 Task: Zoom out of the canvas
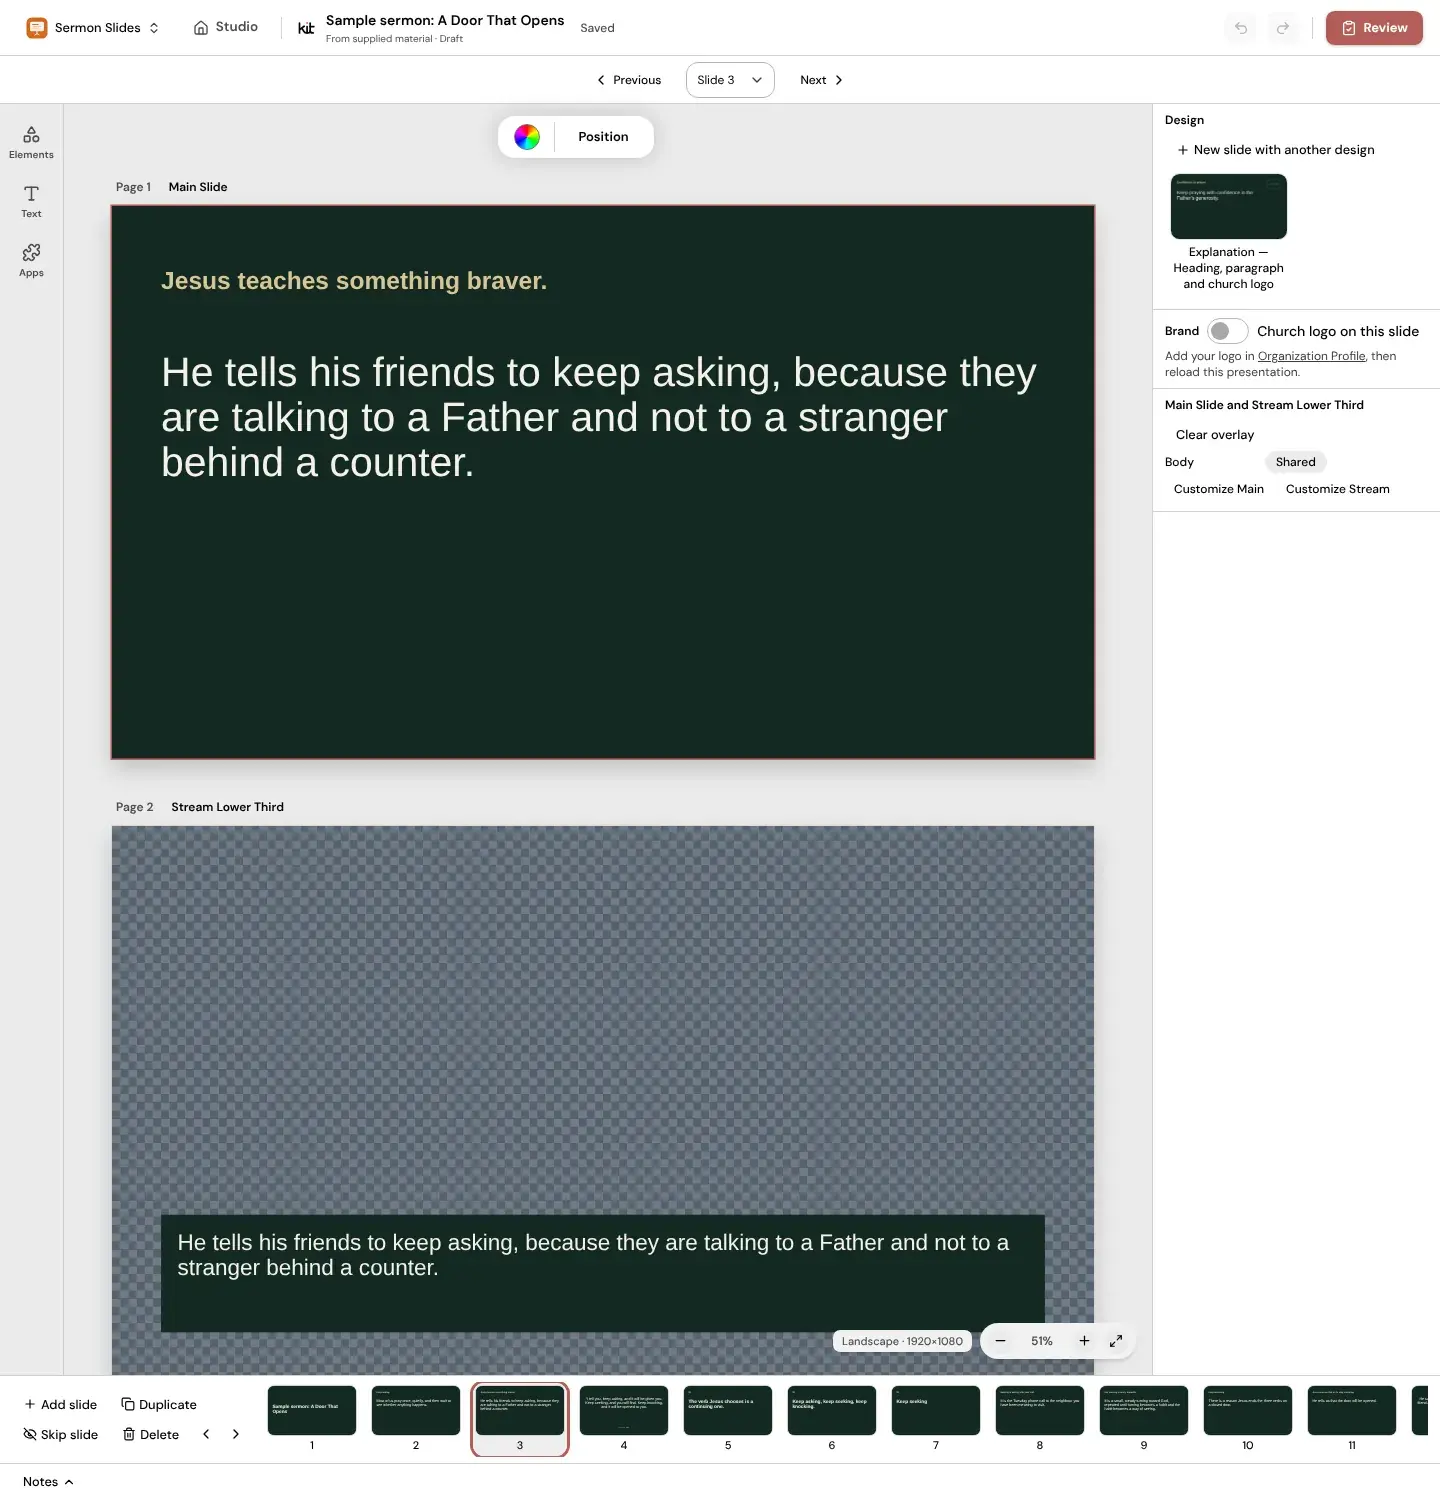click(x=1000, y=1341)
